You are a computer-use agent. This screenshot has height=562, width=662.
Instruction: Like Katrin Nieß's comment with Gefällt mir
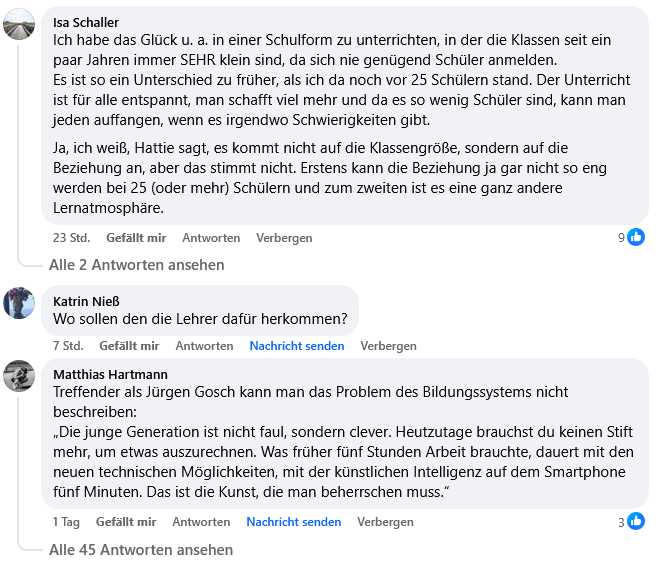pos(129,346)
